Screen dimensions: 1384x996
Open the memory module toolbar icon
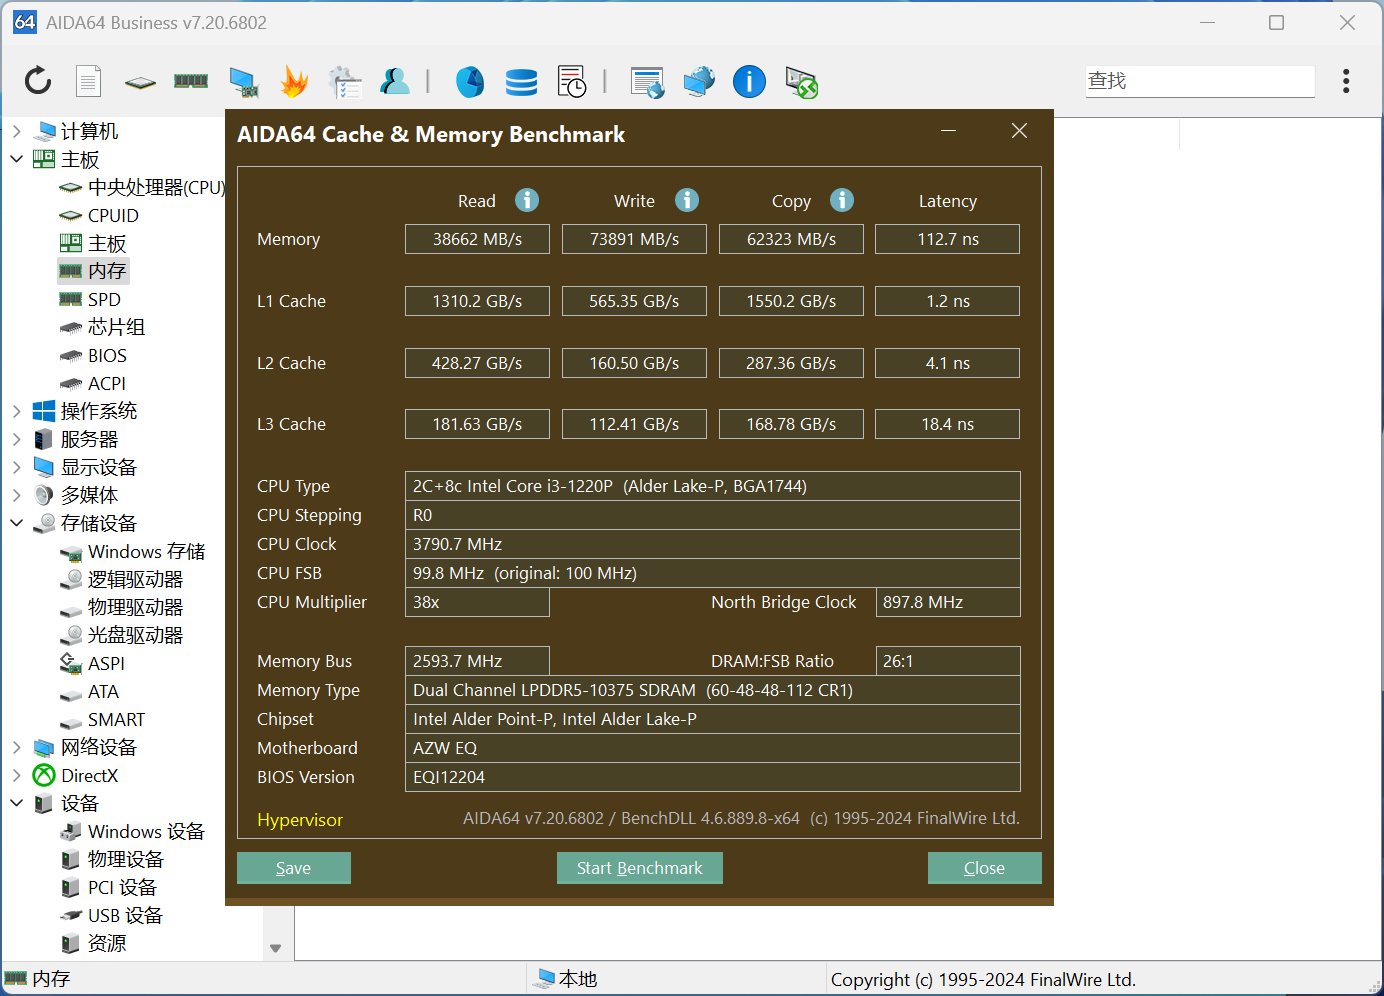point(191,81)
